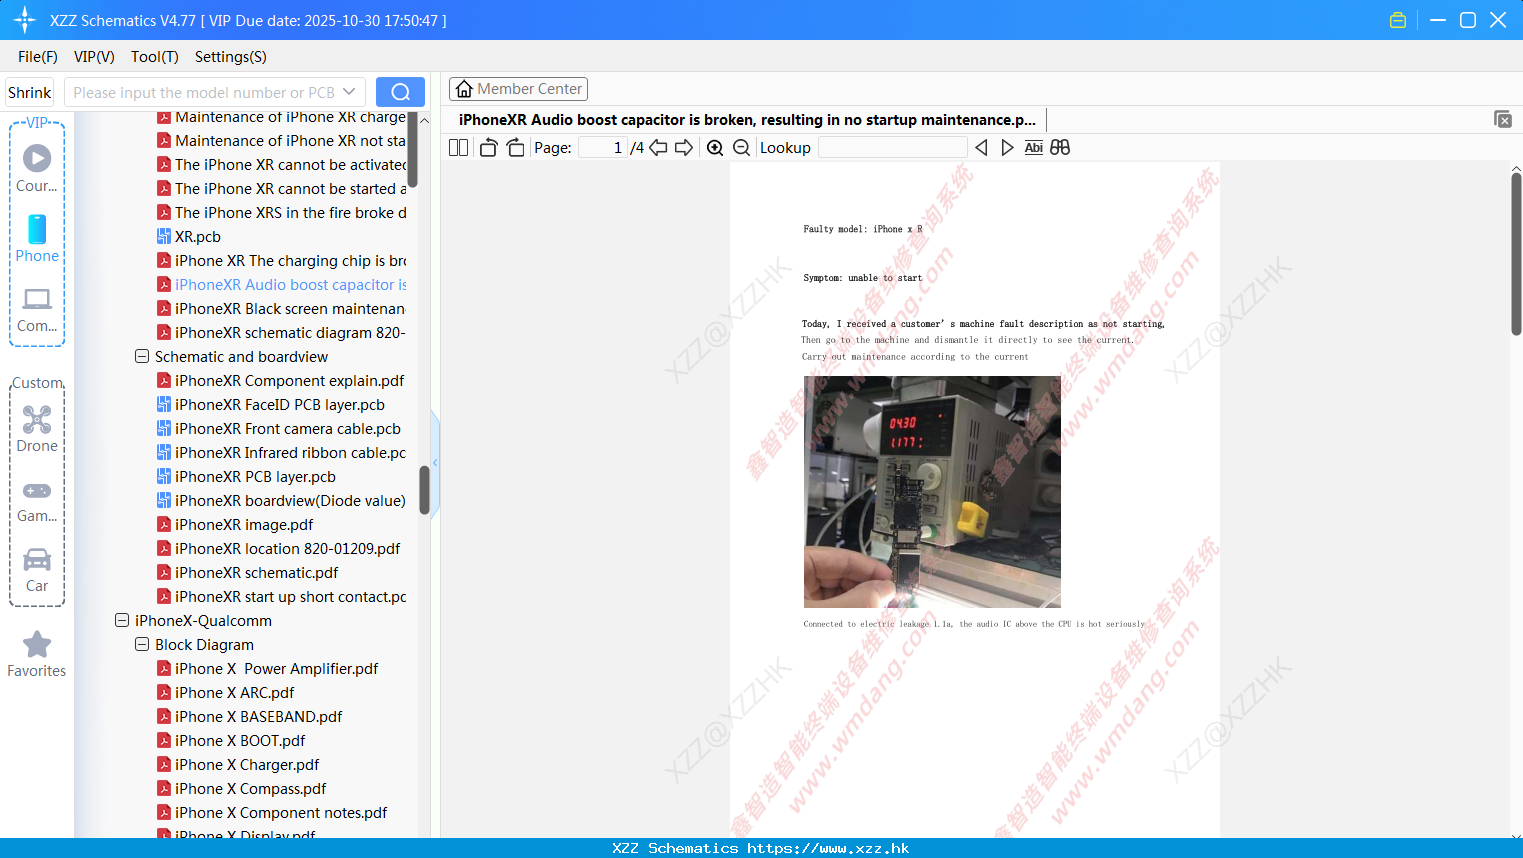Collapse the Schematic and boardview folder
Screen dimensions: 1523x858
tap(142, 356)
